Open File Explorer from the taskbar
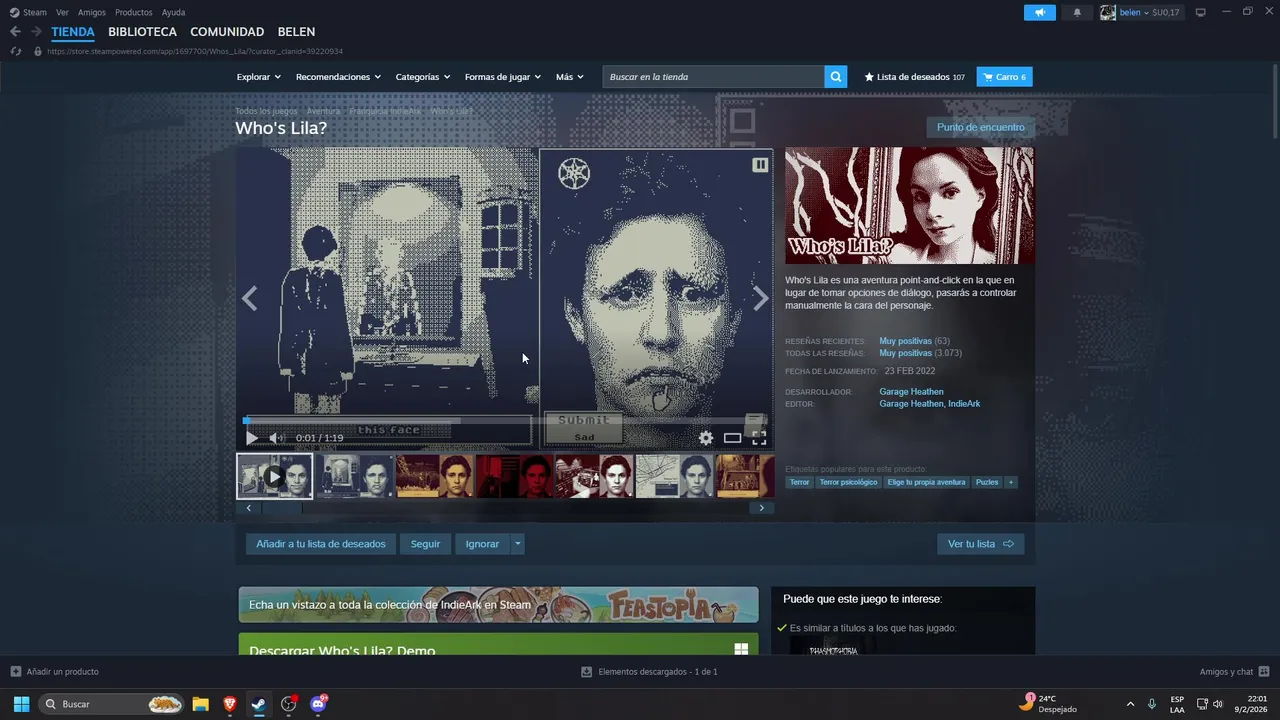The width and height of the screenshot is (1280, 720). [x=200, y=704]
